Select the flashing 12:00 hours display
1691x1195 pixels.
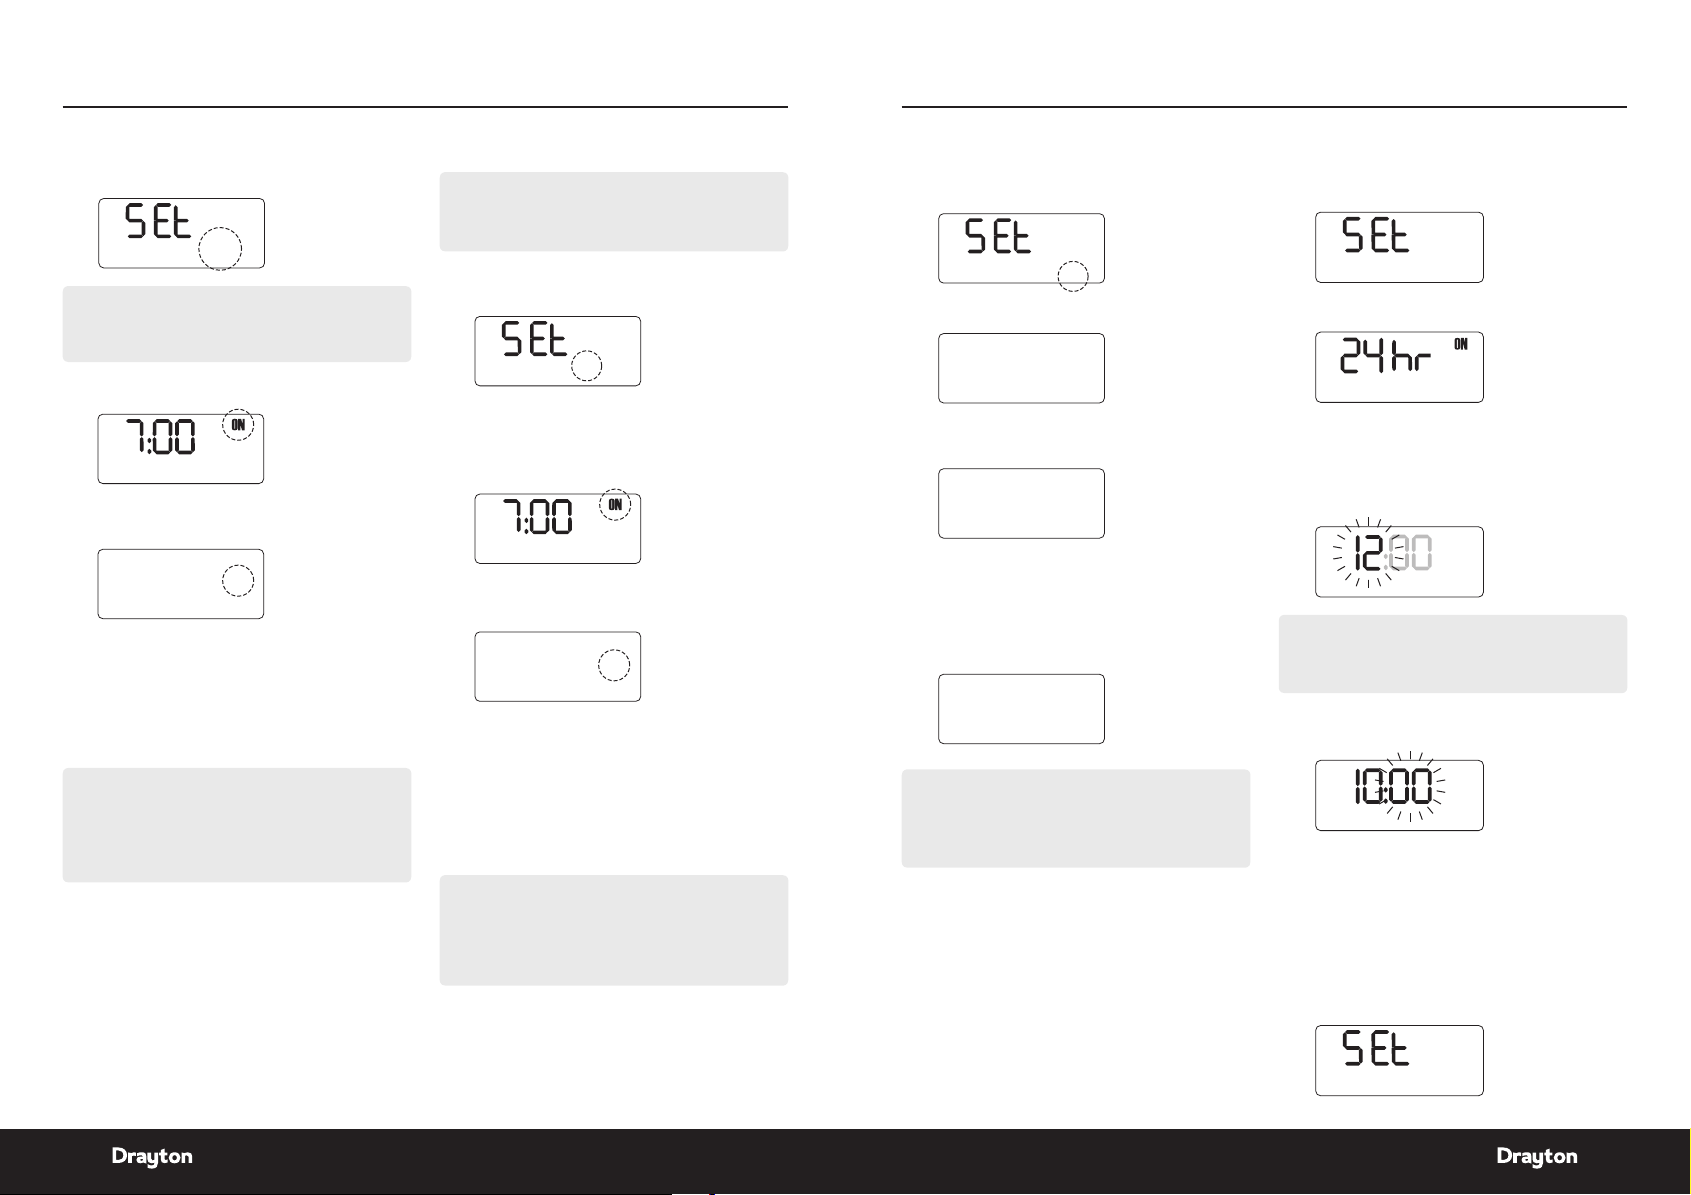point(1399,562)
